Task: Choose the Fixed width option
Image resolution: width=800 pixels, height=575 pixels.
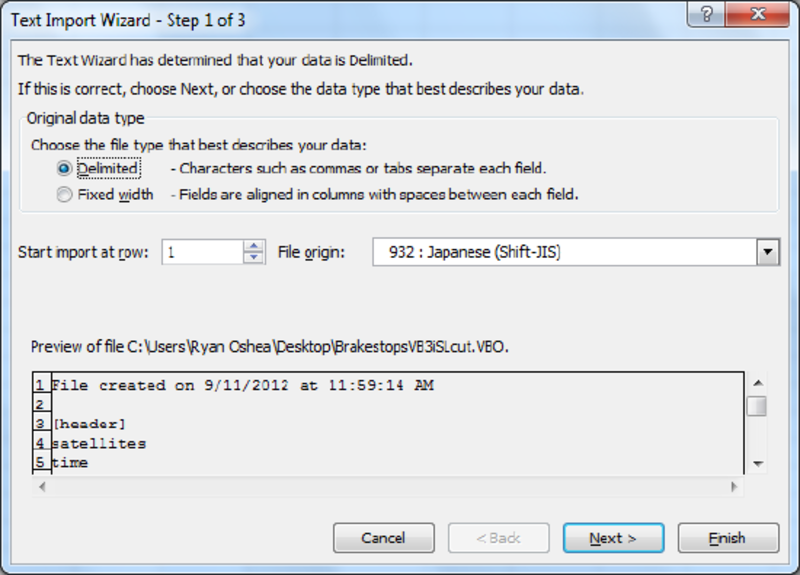Action: (65, 195)
